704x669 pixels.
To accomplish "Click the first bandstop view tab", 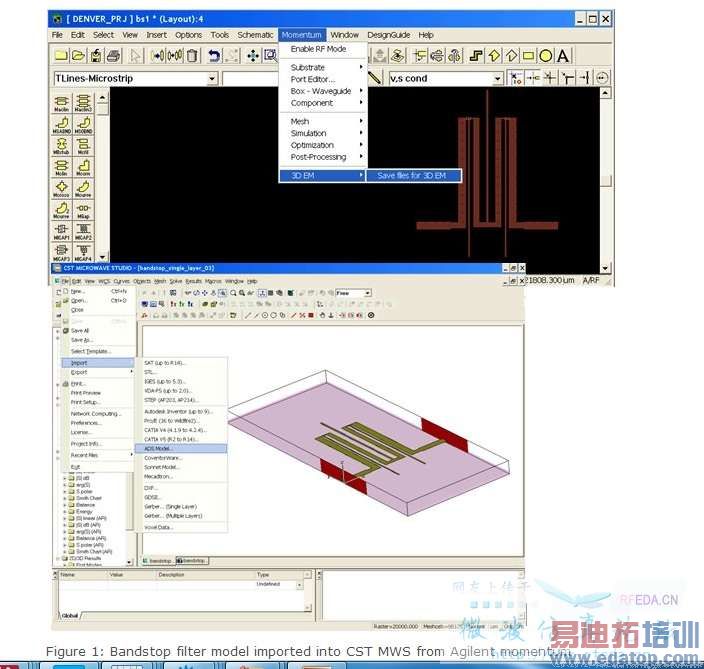I will click(x=159, y=561).
